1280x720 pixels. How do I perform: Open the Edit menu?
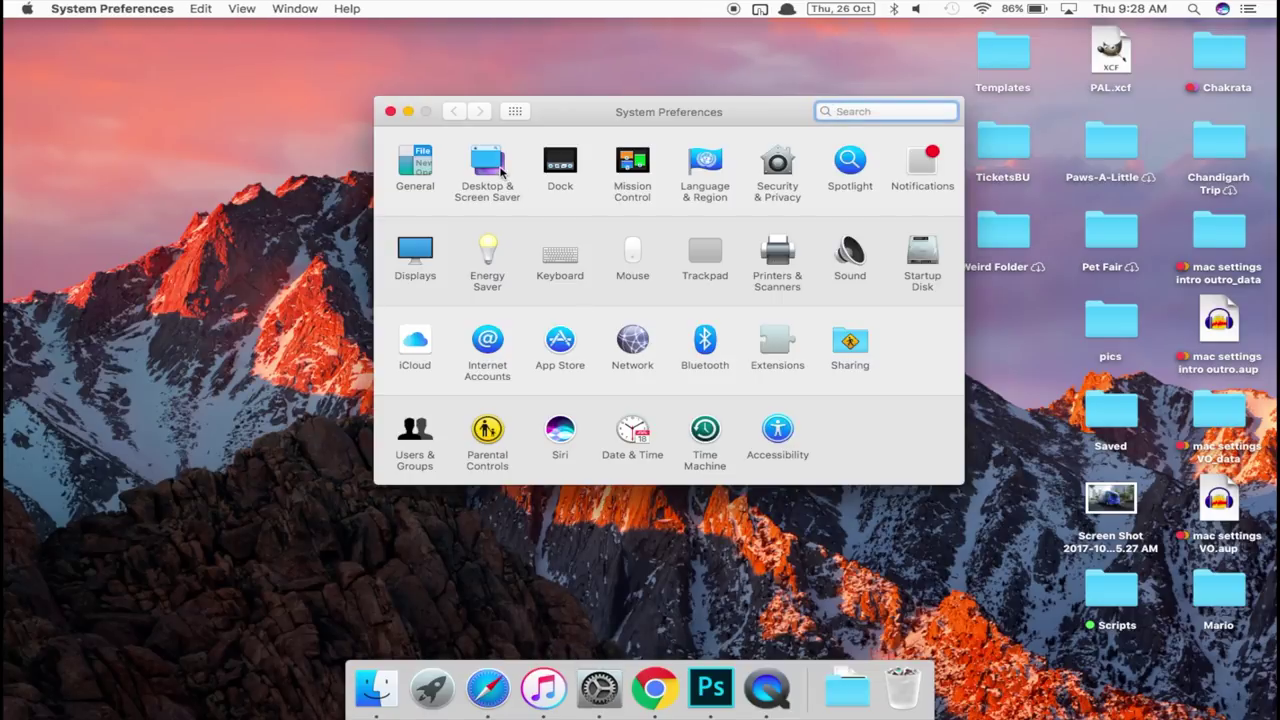pos(200,9)
